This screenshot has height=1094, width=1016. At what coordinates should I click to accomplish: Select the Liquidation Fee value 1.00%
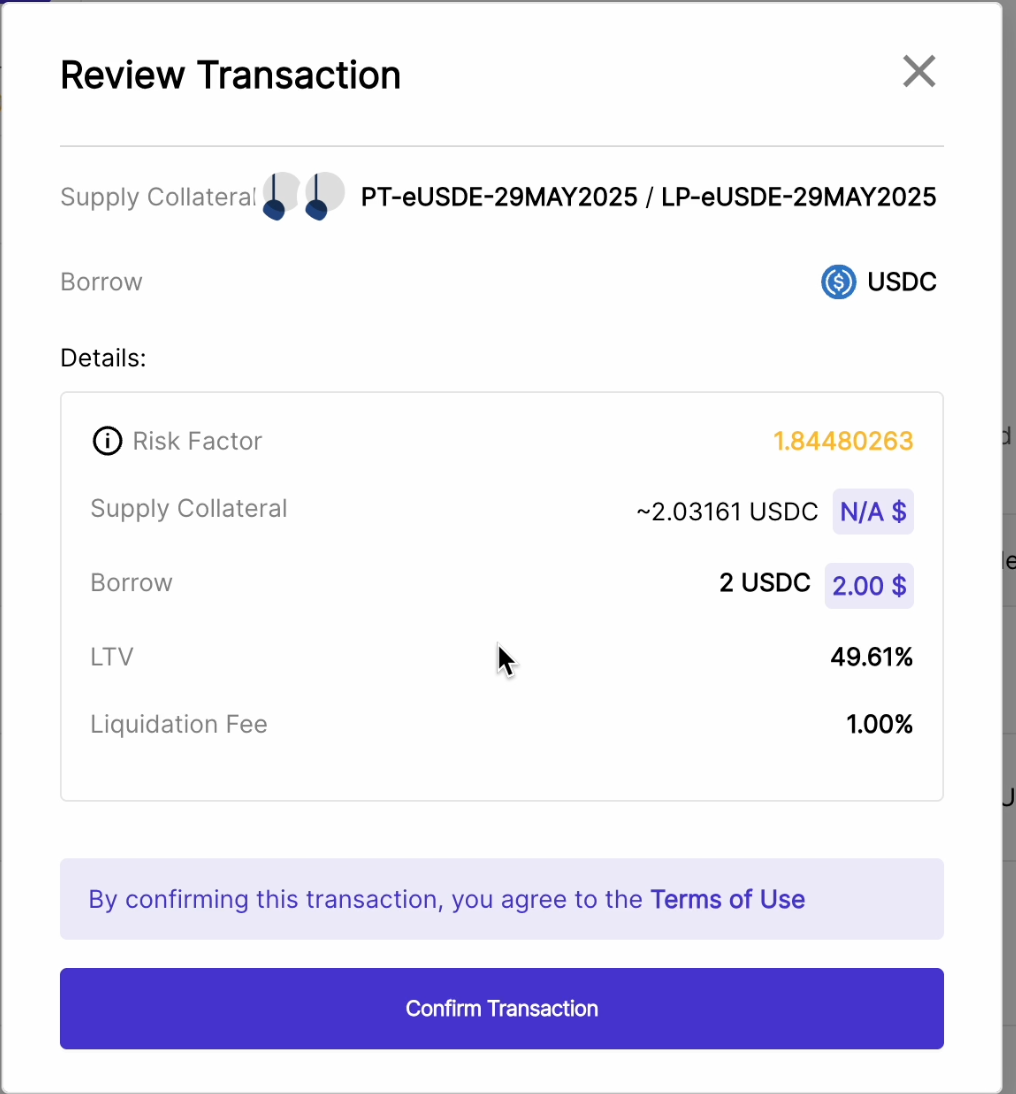pos(879,724)
